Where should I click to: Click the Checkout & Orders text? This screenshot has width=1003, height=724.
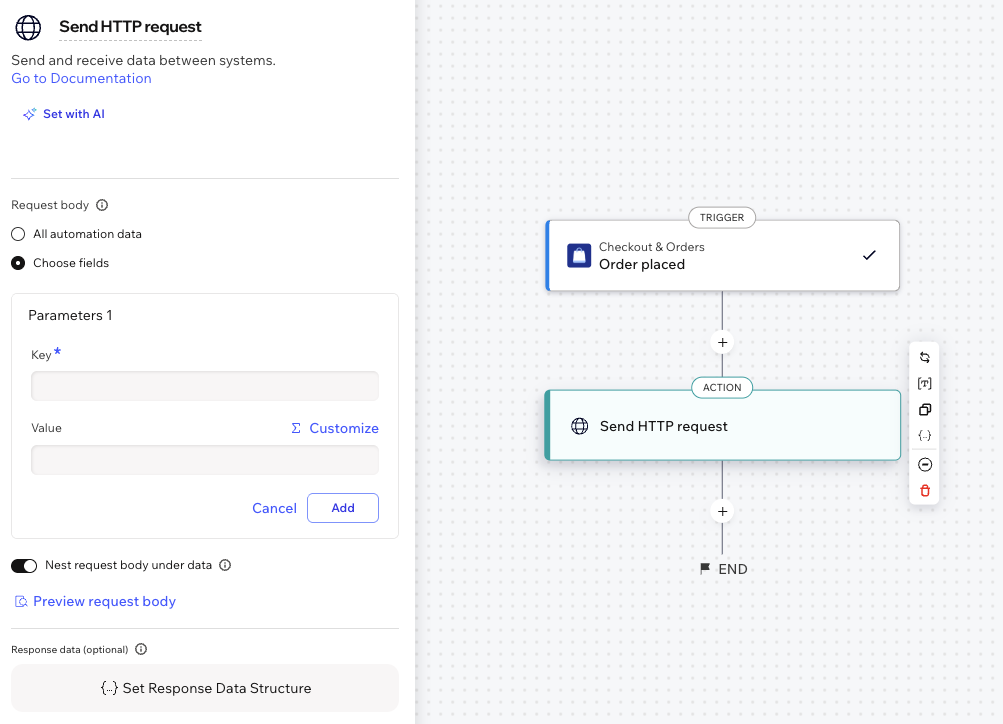tap(651, 247)
